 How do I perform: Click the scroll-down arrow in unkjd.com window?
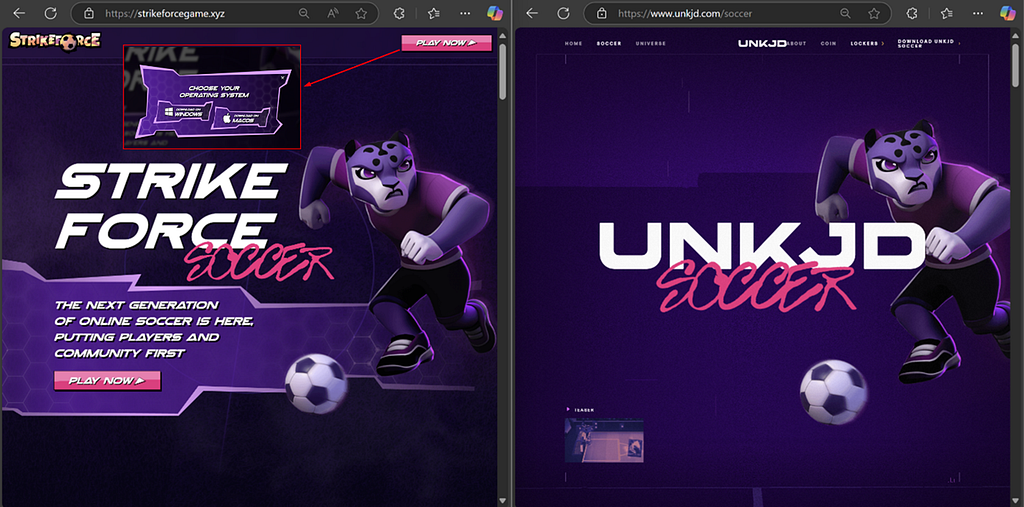[x=1016, y=500]
